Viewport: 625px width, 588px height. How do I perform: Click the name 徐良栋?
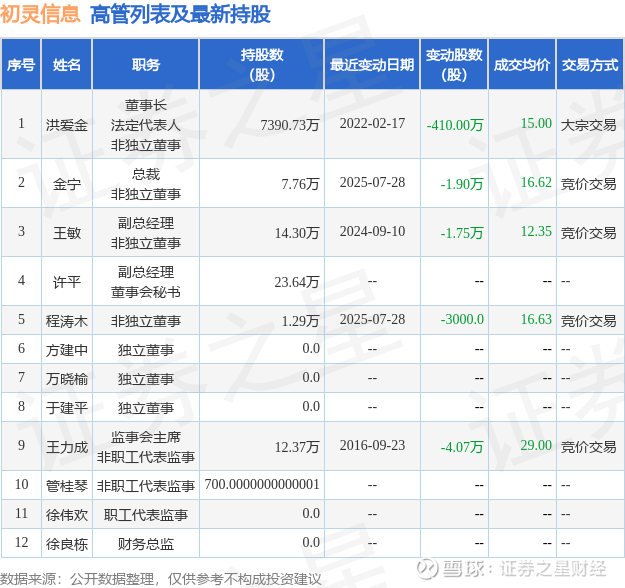(x=67, y=544)
